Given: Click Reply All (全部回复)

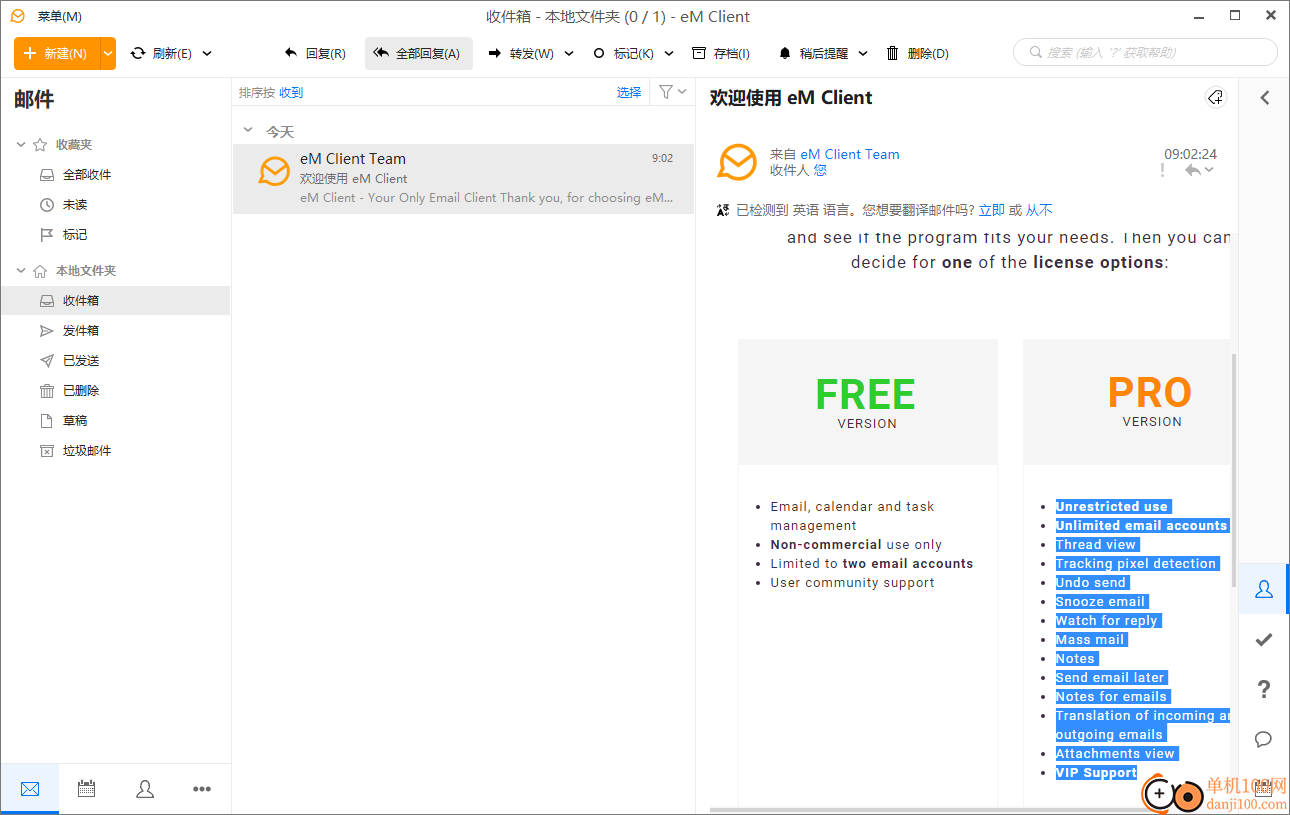Looking at the screenshot, I should click(x=418, y=54).
